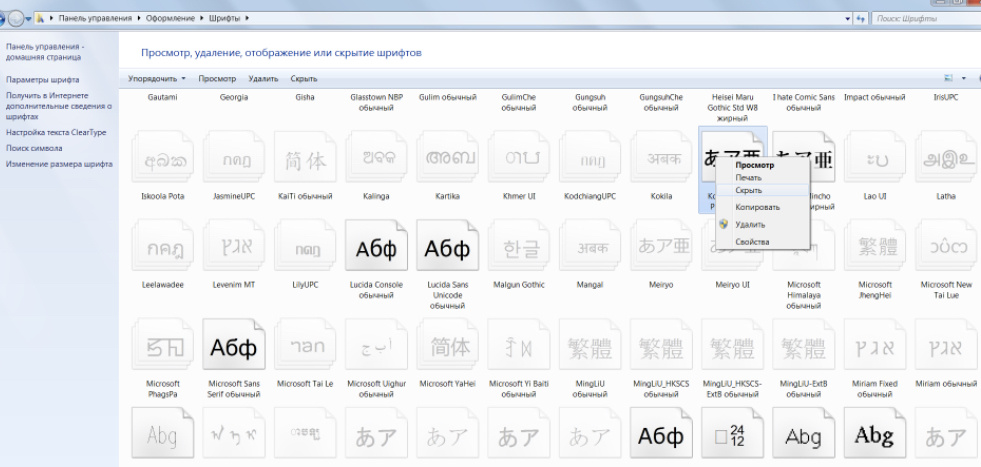Open the Упорядочить dropdown menu
This screenshot has width=981, height=467.
157,79
